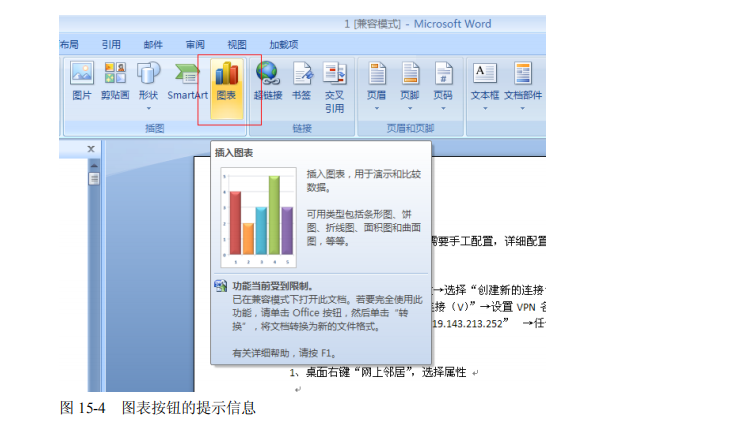Switch to the 布局 ribbon tab
Viewport: 735px width, 430px height.
tap(69, 45)
